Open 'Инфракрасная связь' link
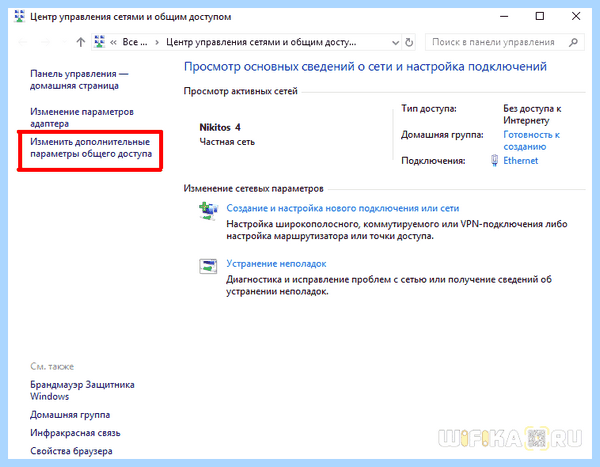The image size is (600, 467). tap(75, 433)
